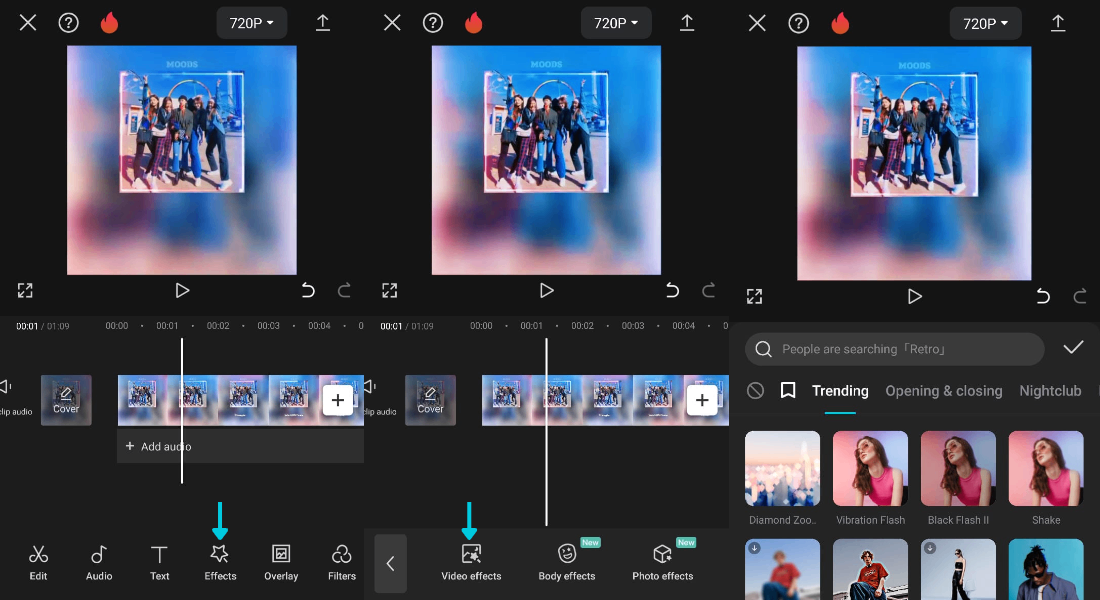Image resolution: width=1100 pixels, height=600 pixels.
Task: Switch to Nightclub tab
Action: (1050, 391)
